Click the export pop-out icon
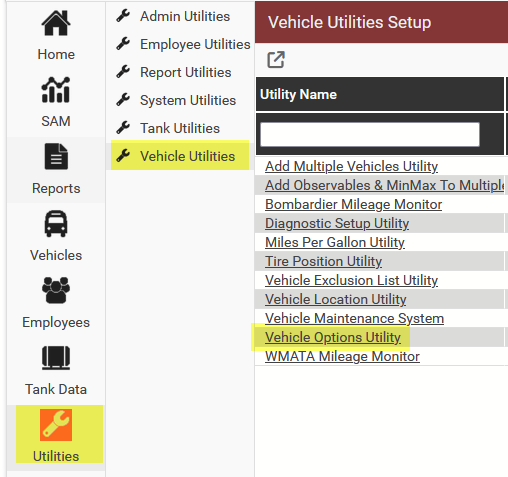 [x=276, y=60]
